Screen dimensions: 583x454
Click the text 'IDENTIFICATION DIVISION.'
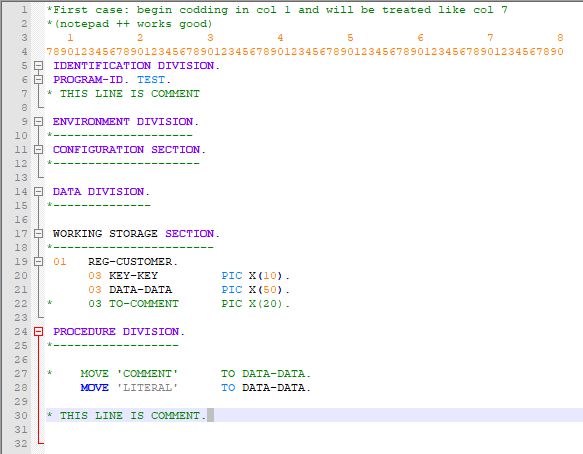[136, 66]
